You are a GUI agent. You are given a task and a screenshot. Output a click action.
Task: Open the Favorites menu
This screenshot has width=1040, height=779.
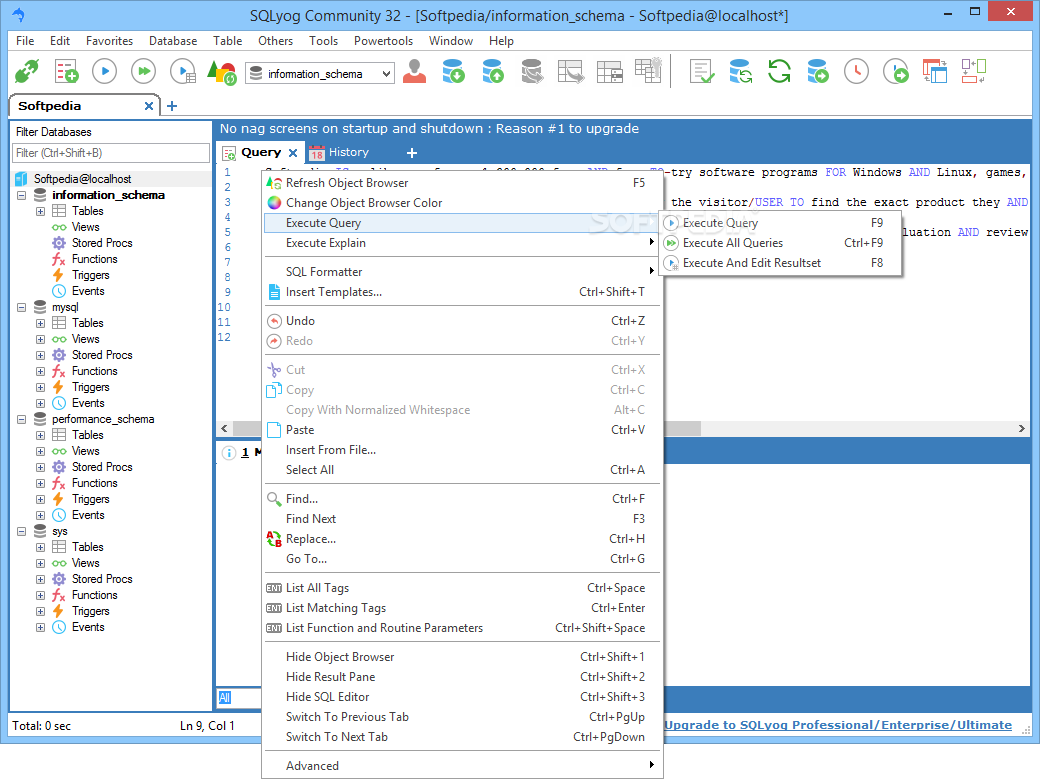point(109,40)
